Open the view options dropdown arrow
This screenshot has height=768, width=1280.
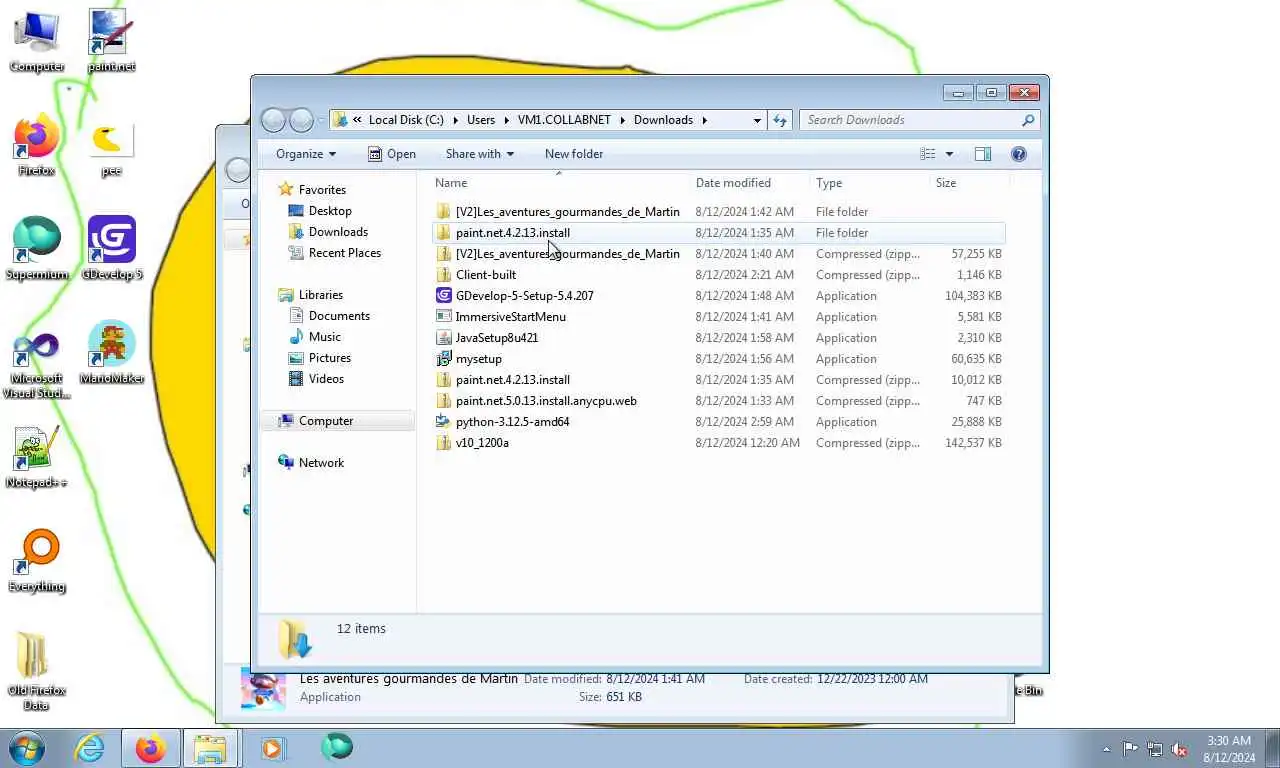949,154
